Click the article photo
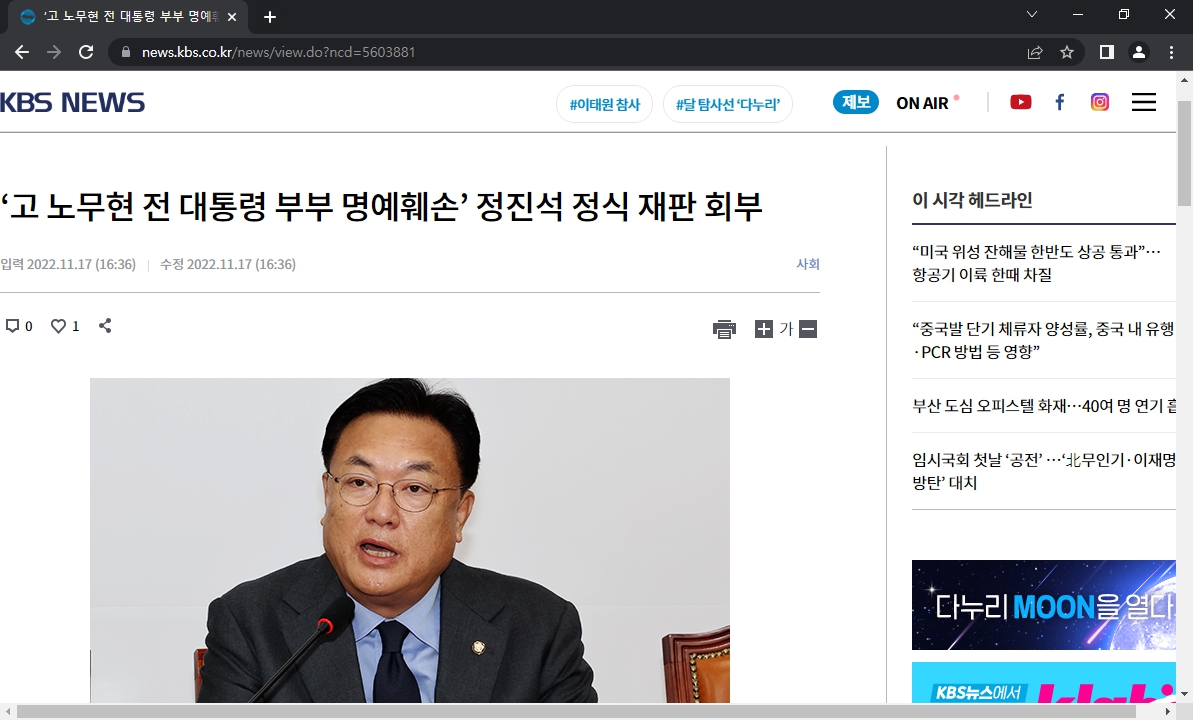Image resolution: width=1193 pixels, height=720 pixels. 409,540
